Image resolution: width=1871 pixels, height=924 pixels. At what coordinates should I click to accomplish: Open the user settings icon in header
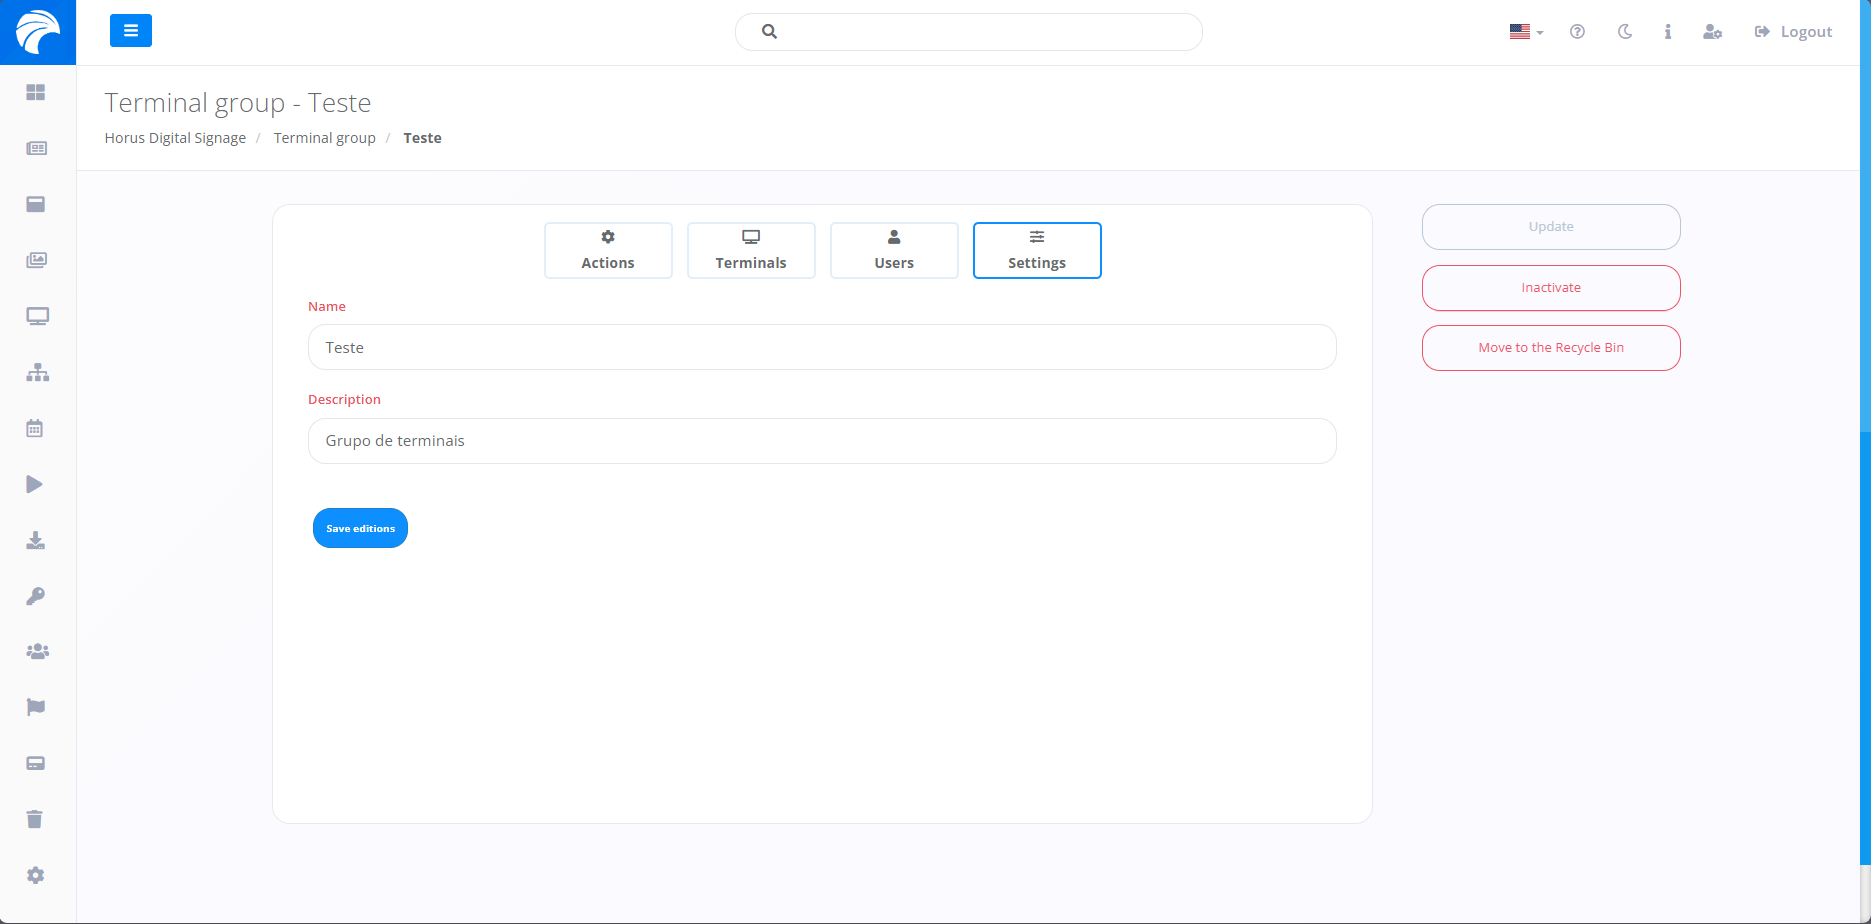(x=1712, y=32)
